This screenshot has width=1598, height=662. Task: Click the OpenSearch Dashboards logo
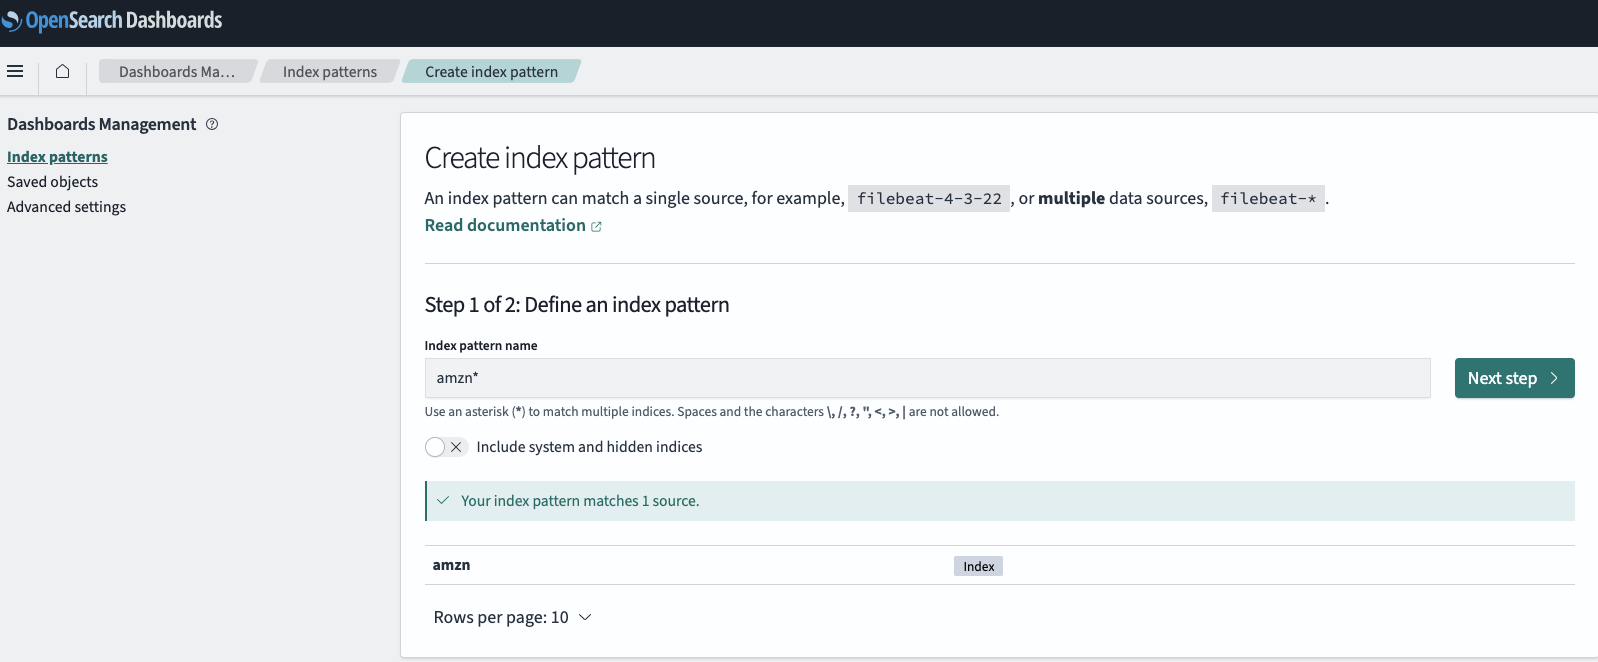(112, 20)
